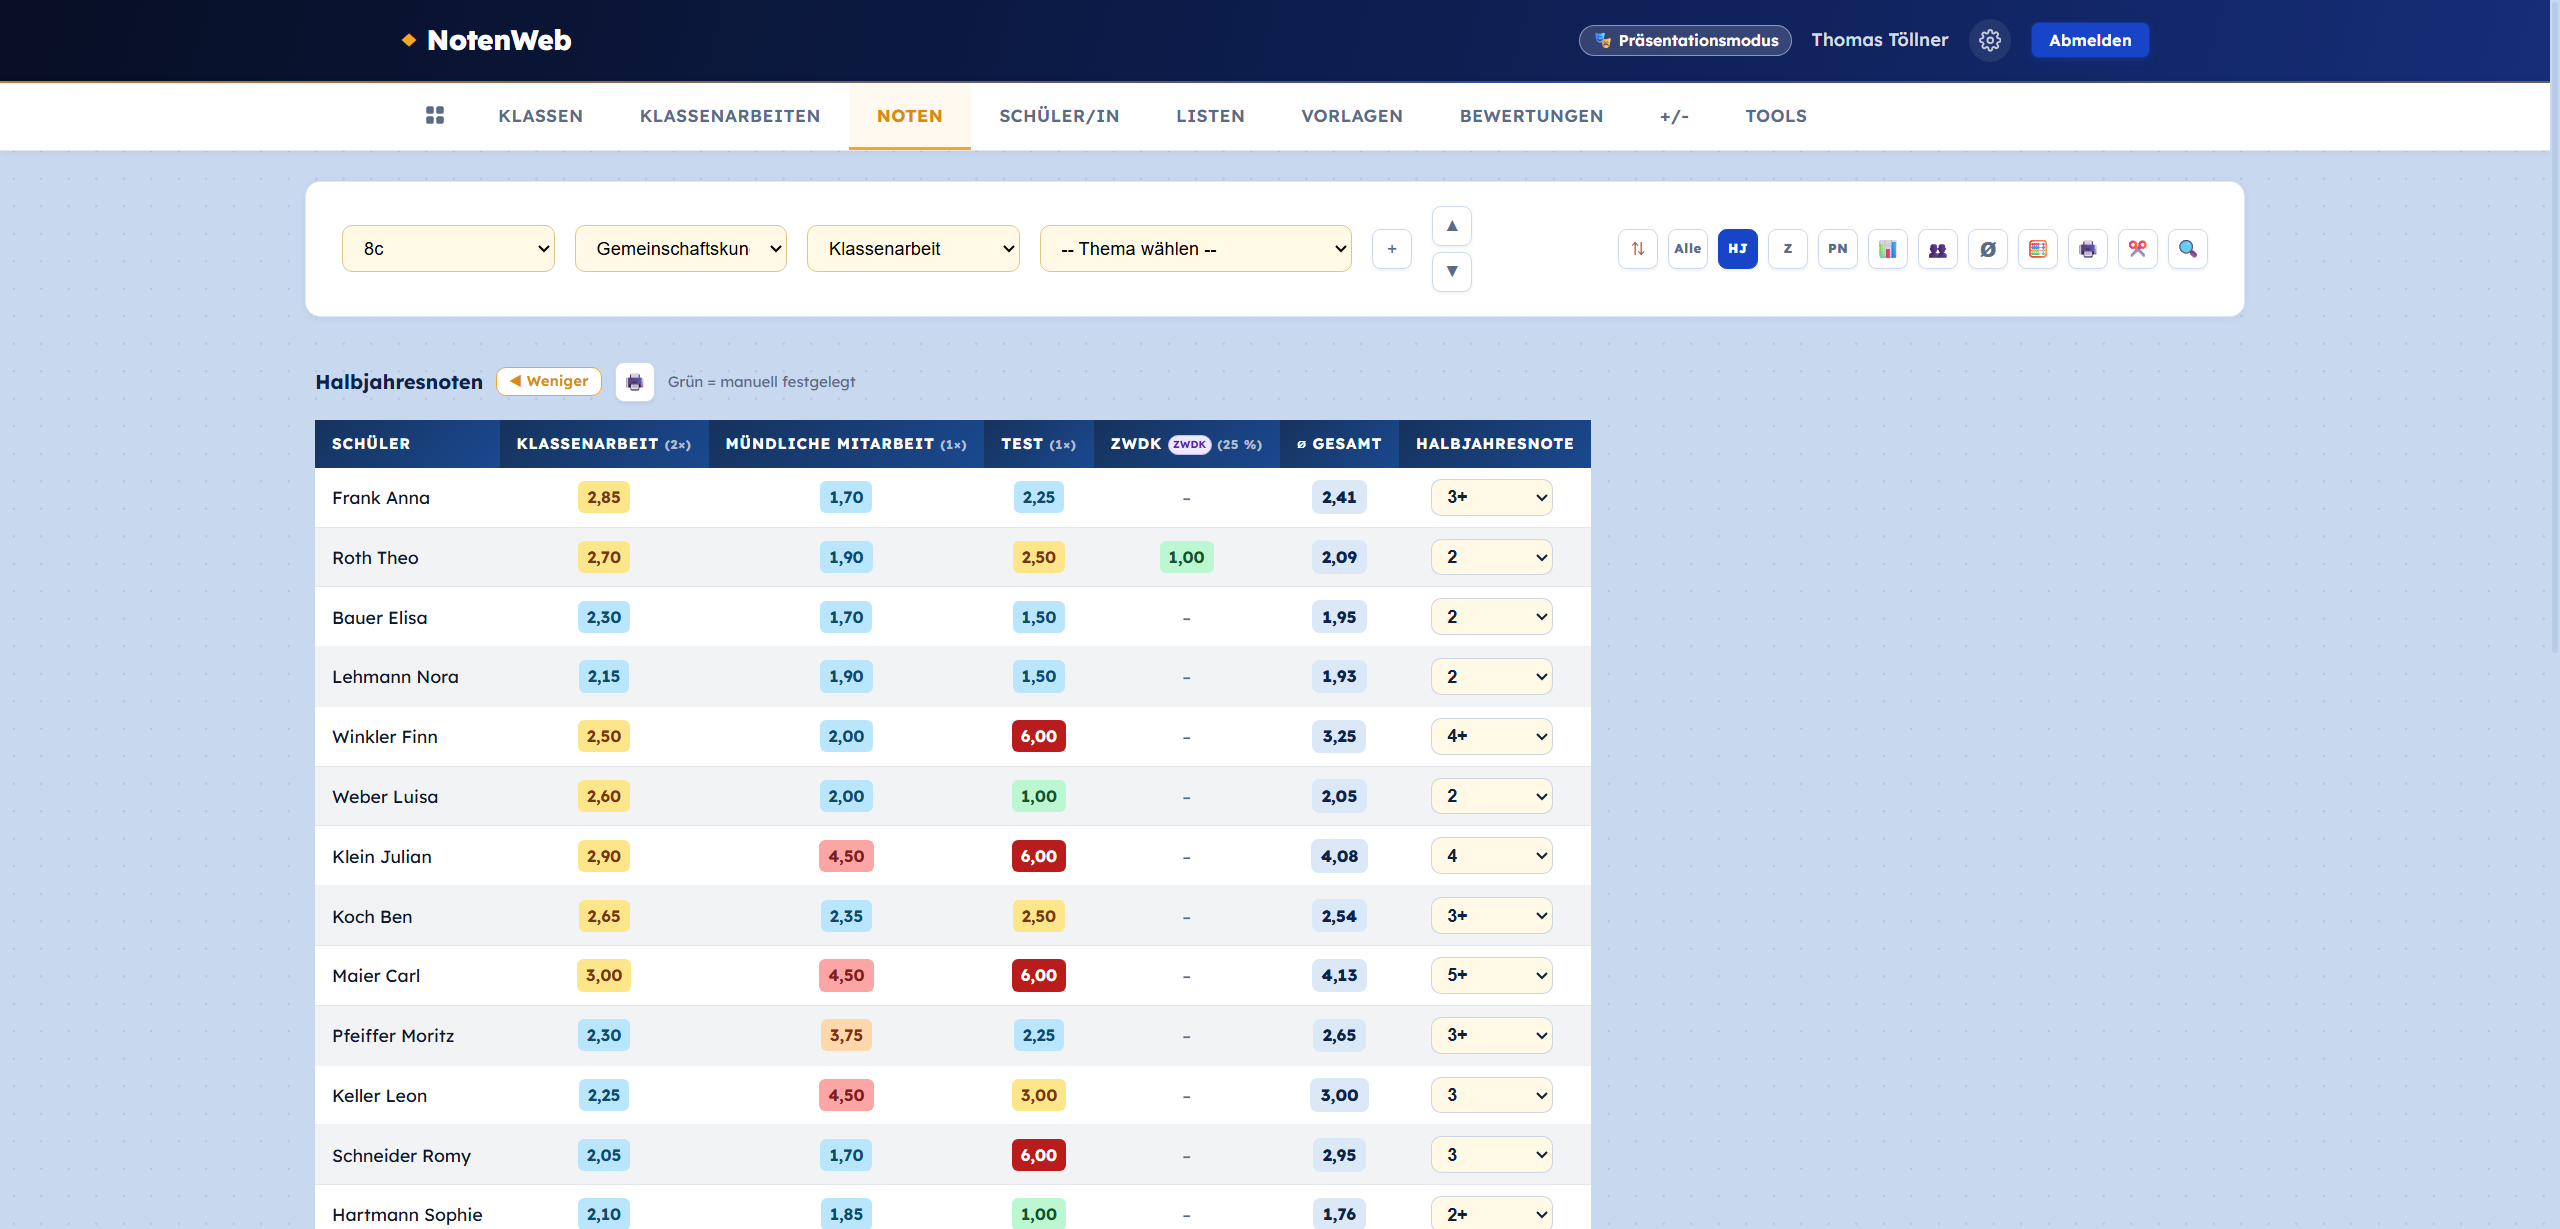
Task: Open the settings gear icon
Action: (x=1989, y=40)
